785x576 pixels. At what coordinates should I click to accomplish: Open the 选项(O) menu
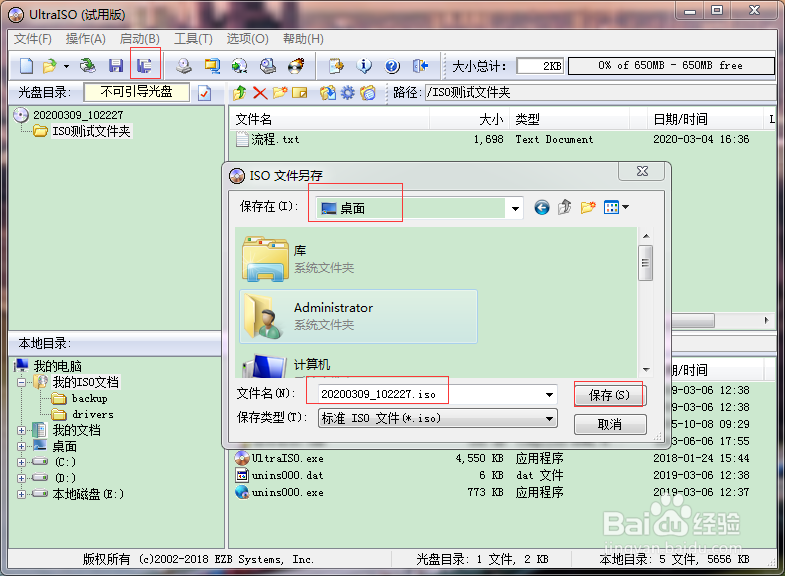pos(247,39)
